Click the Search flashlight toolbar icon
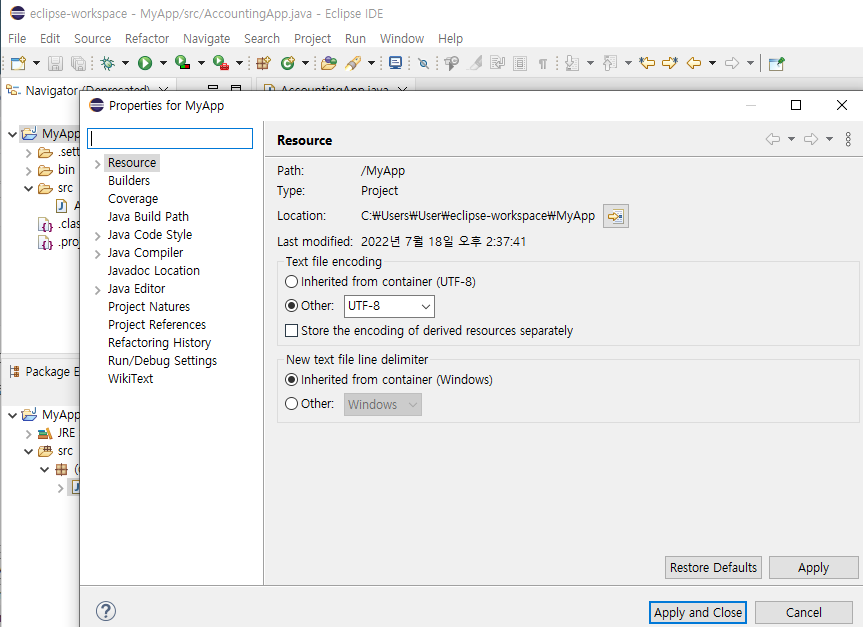Screen dimensions: 863x627 coord(353,63)
